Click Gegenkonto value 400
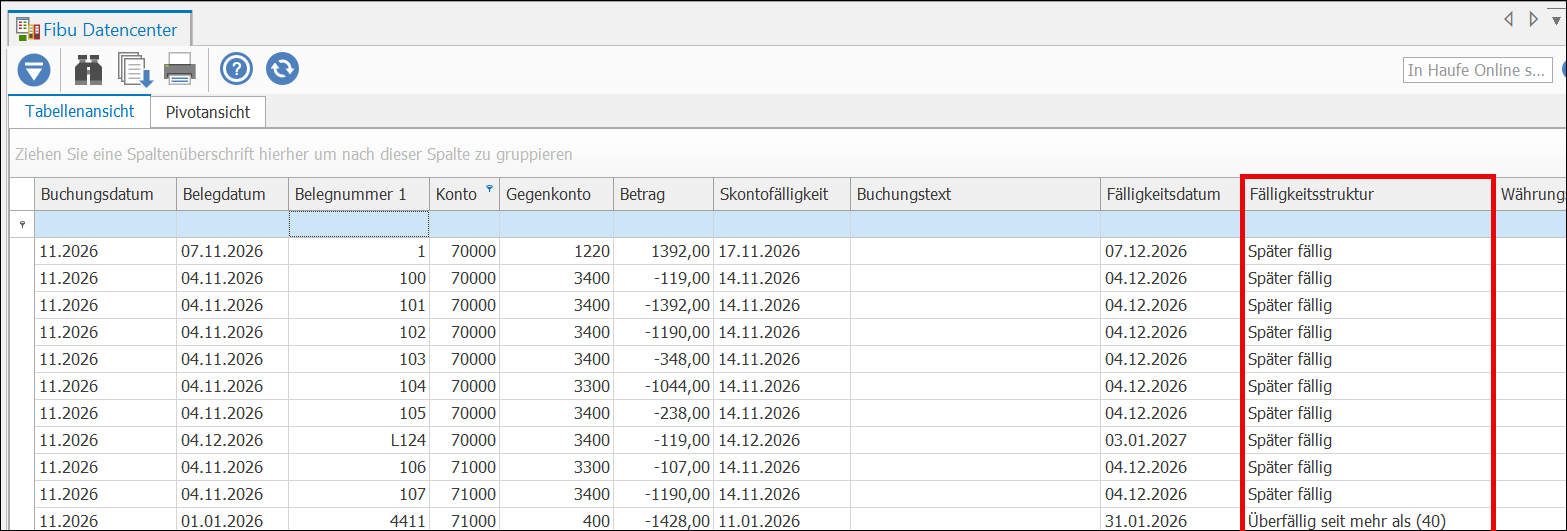 [556, 520]
